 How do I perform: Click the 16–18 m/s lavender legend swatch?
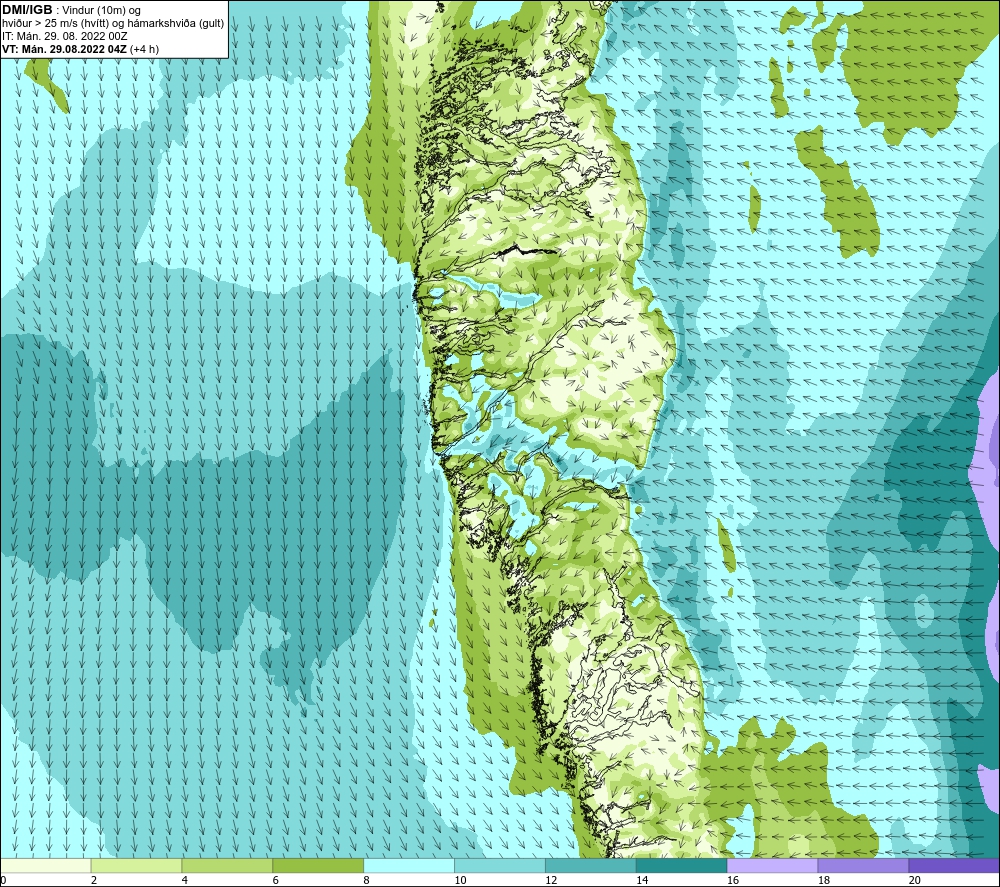(772, 866)
